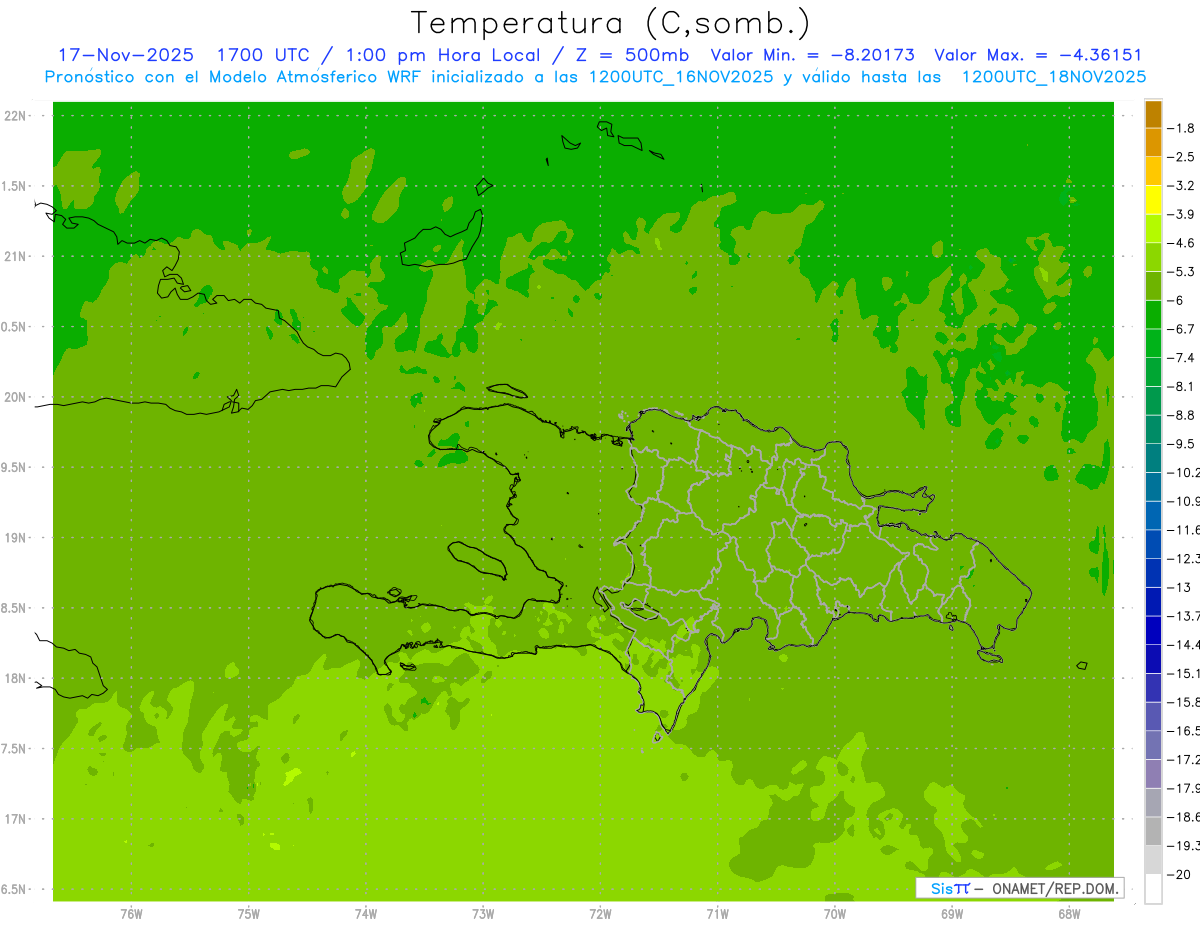Select the date text '17-Nov-2025'
The width and height of the screenshot is (1200, 927).
click(x=126, y=55)
